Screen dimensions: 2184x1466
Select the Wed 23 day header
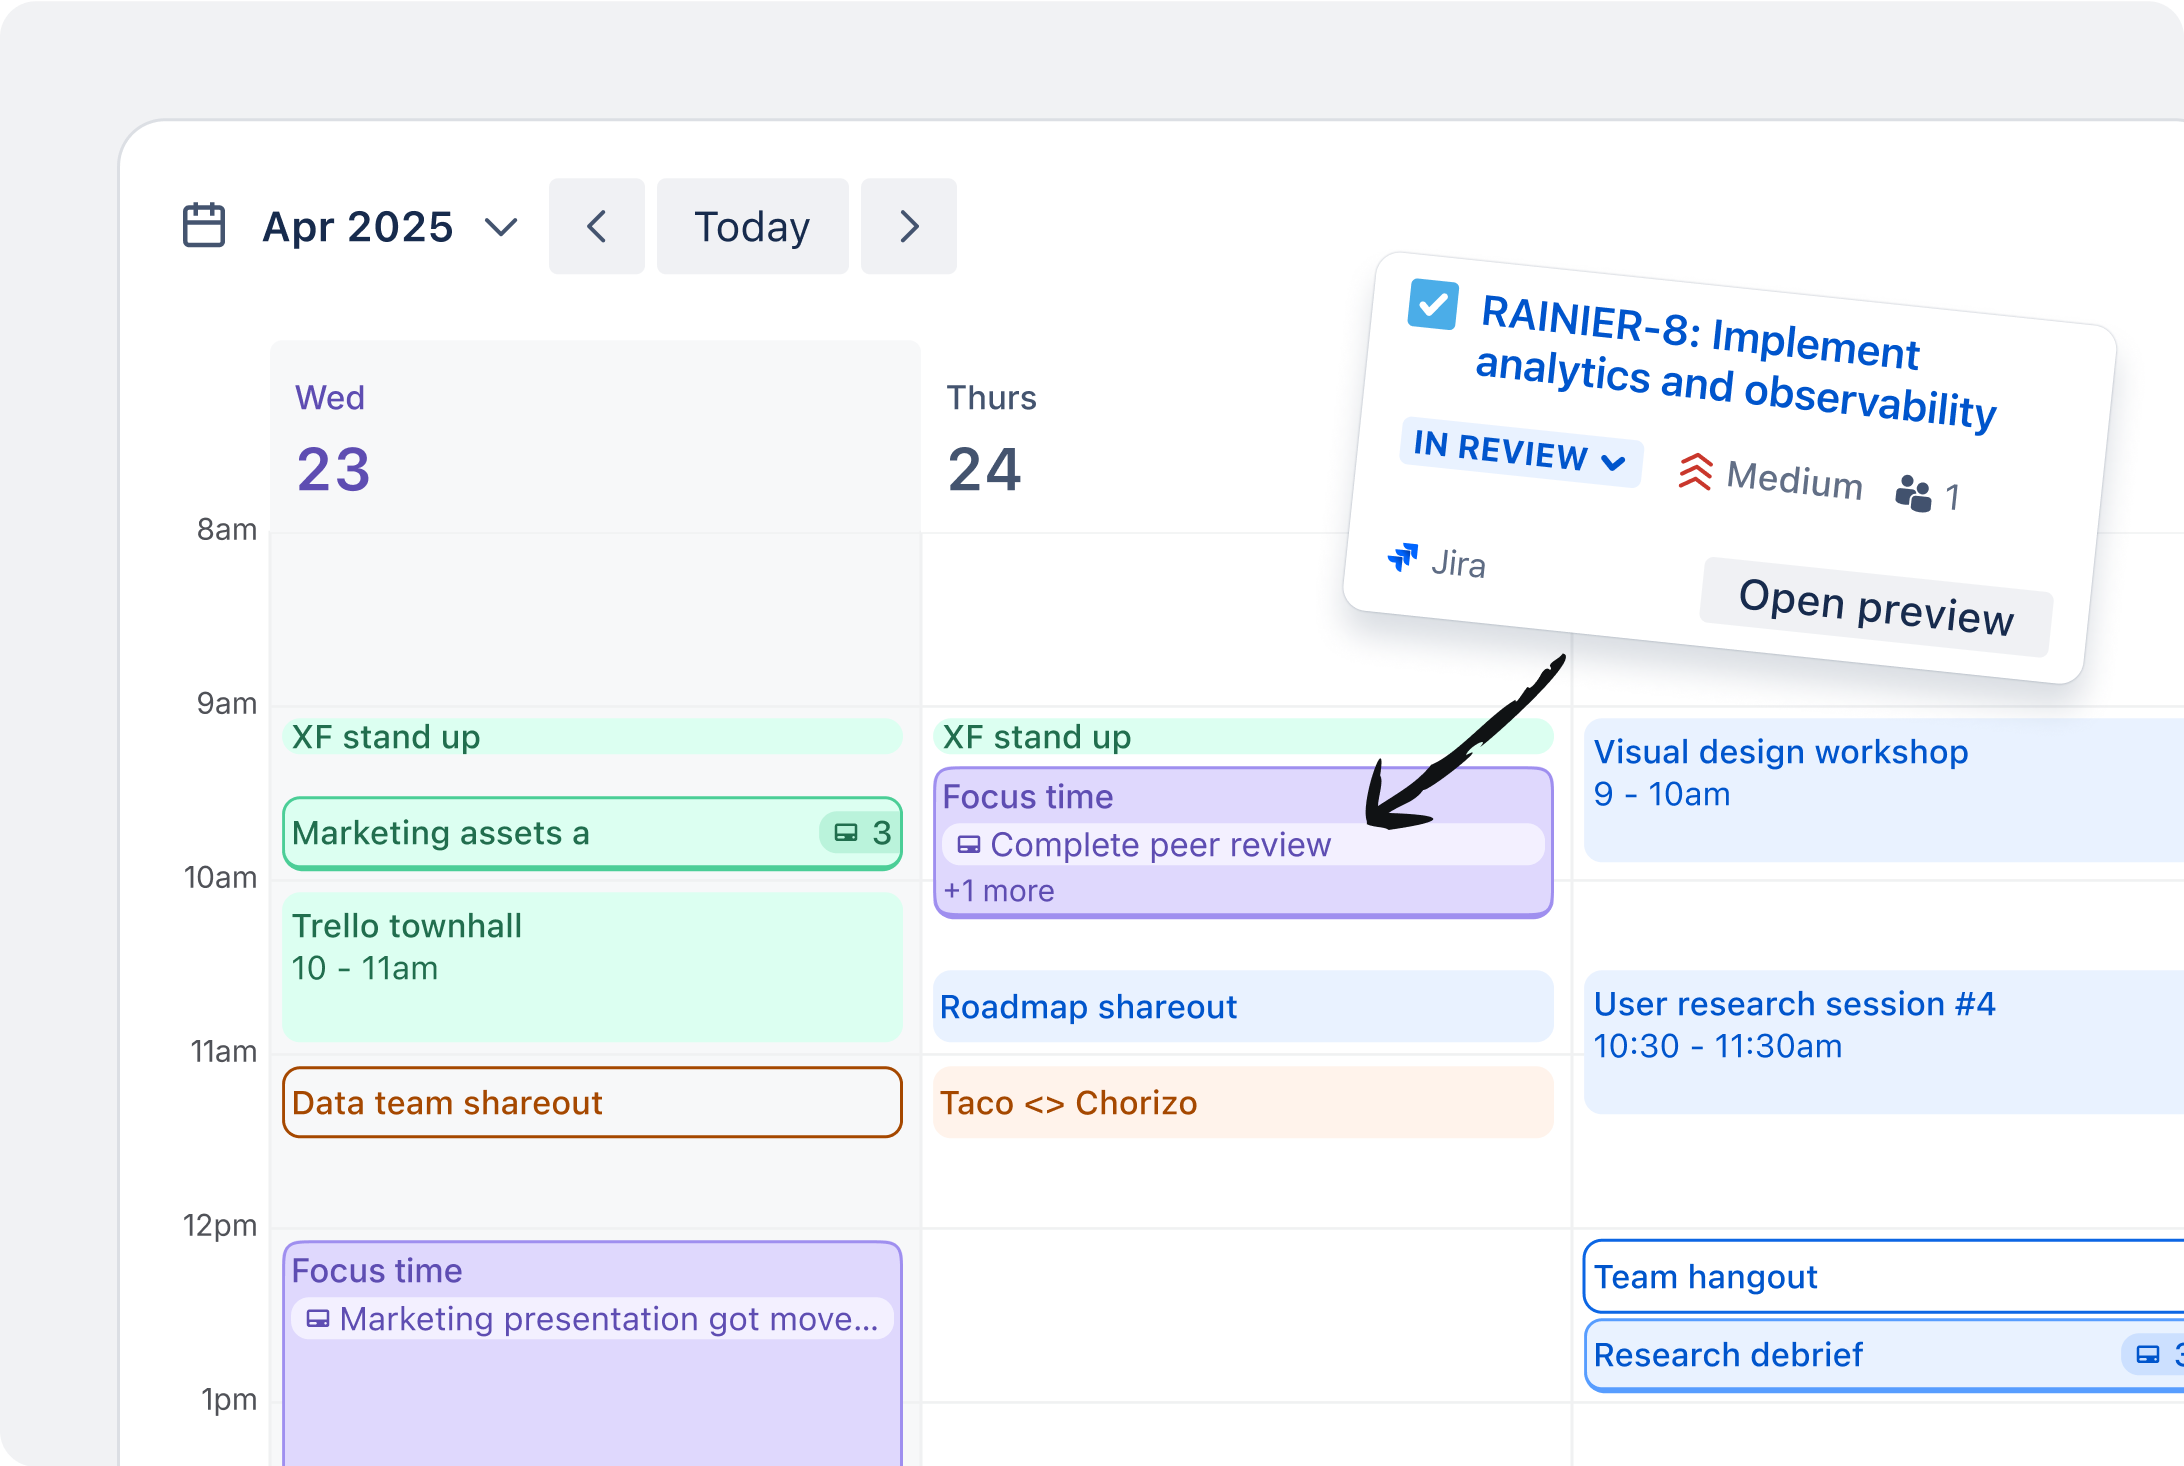[595, 437]
